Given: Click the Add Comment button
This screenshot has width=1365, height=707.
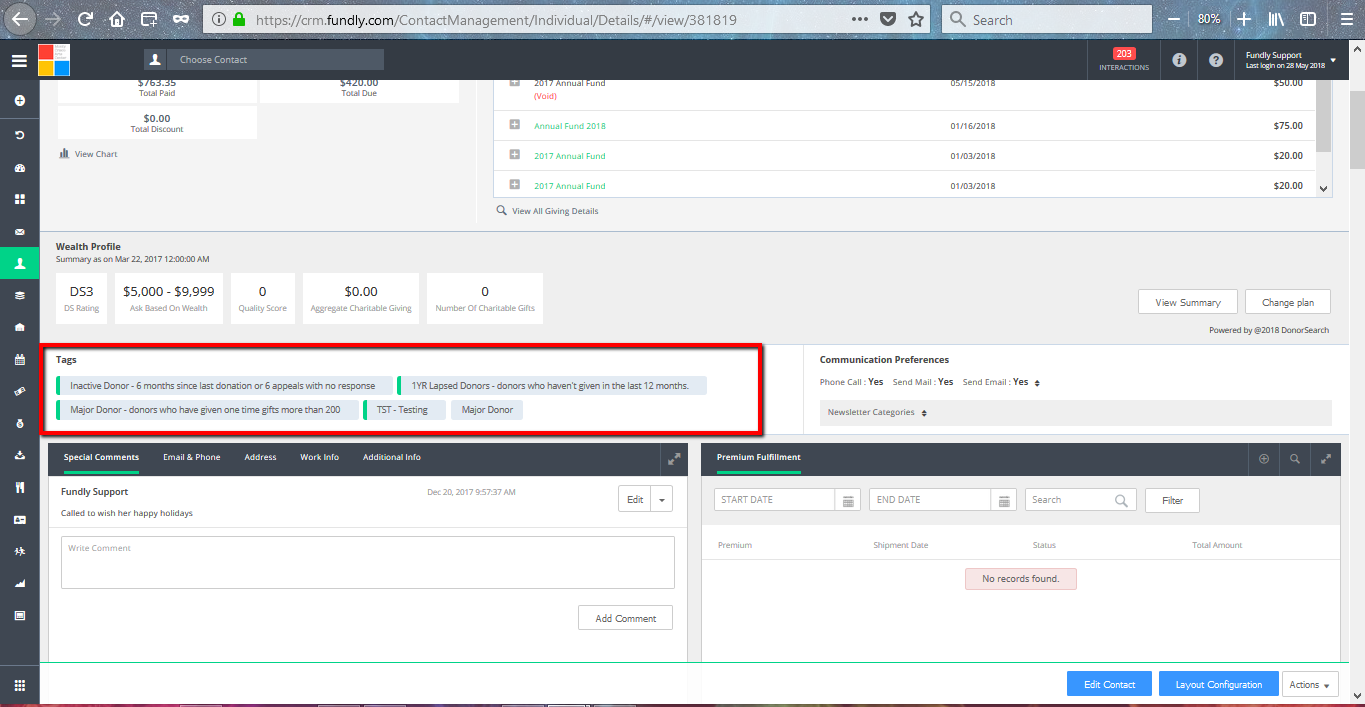Looking at the screenshot, I should 626,618.
